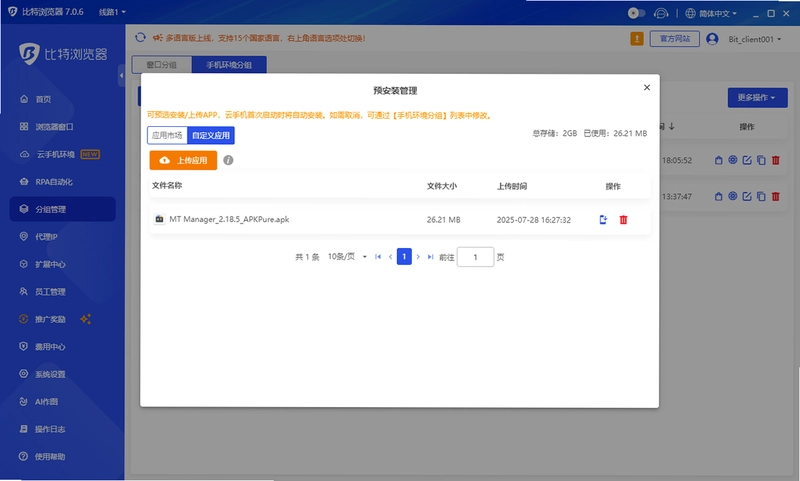Click the upload time 2025-07-28 16:27:32

click(x=534, y=220)
